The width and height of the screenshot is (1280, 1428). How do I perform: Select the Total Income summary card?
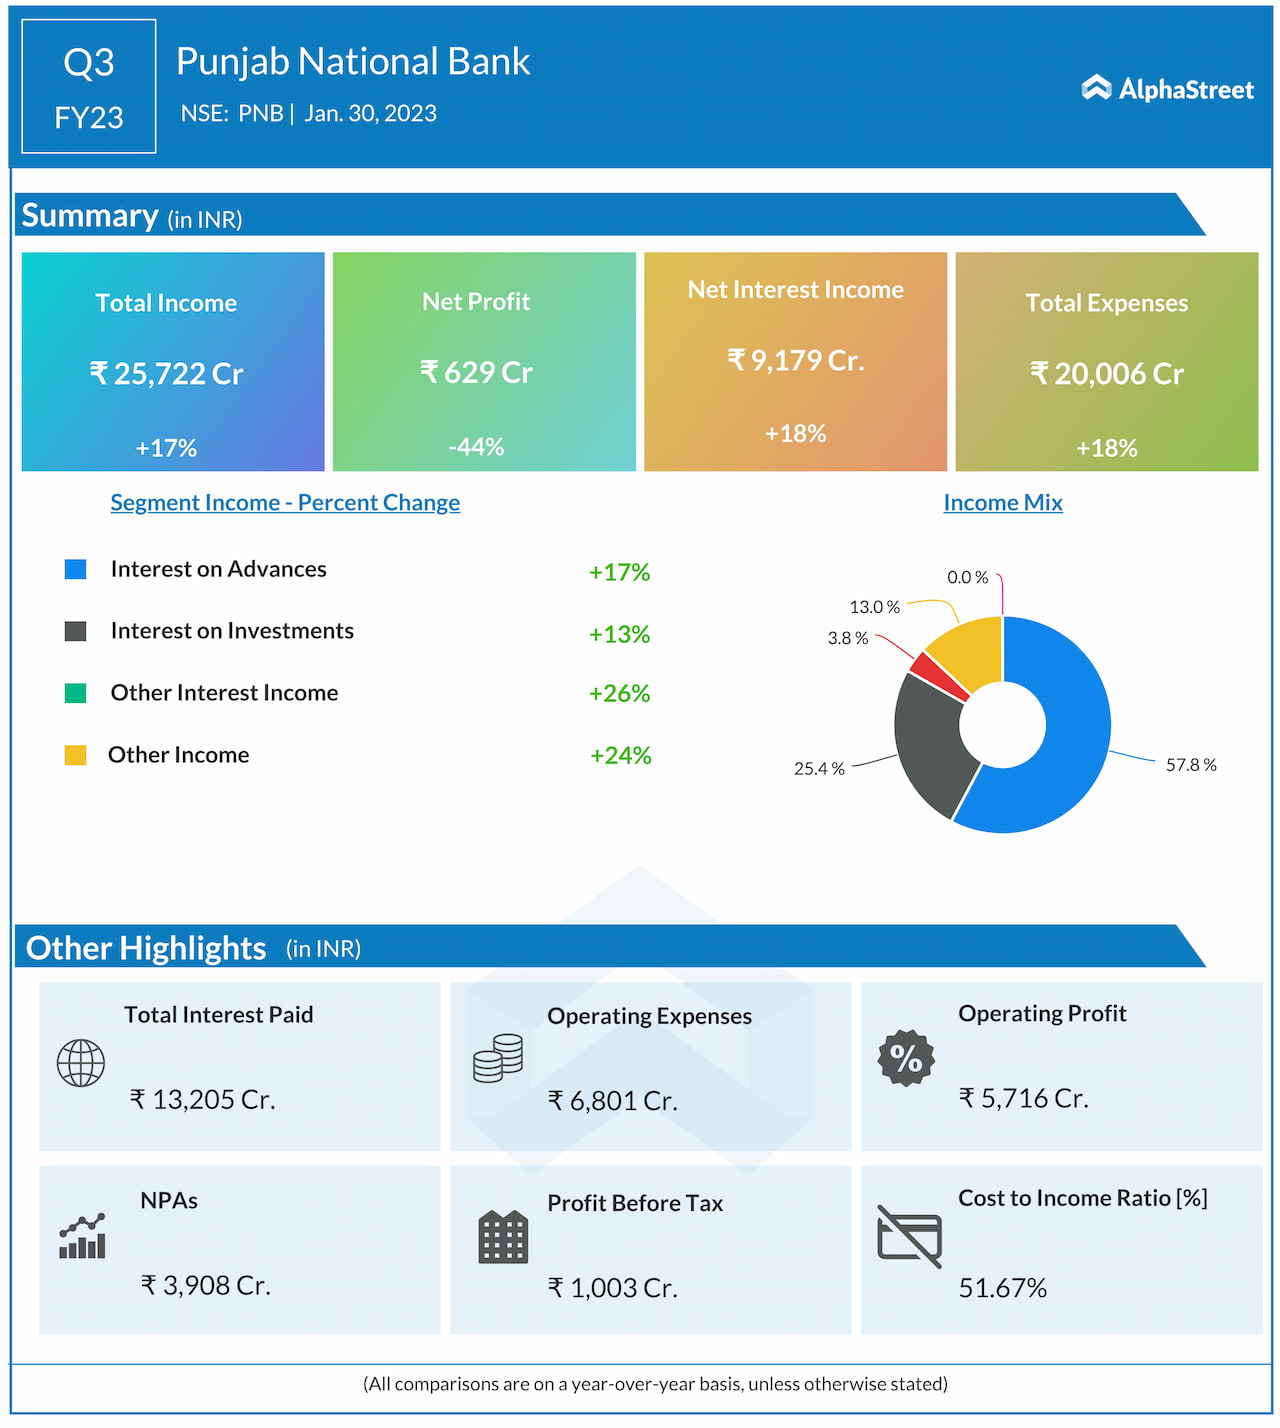point(173,362)
